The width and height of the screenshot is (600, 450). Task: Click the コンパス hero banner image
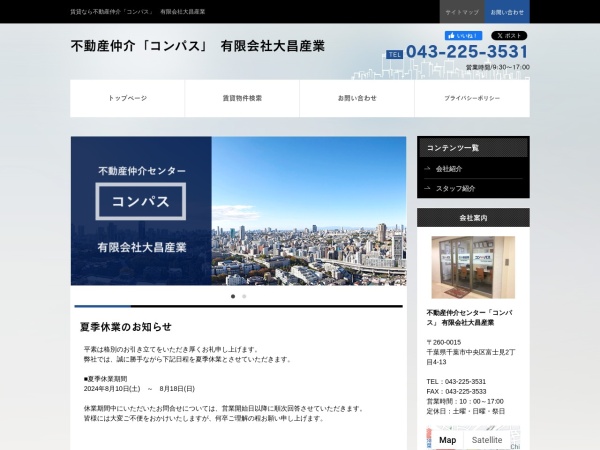(x=238, y=211)
